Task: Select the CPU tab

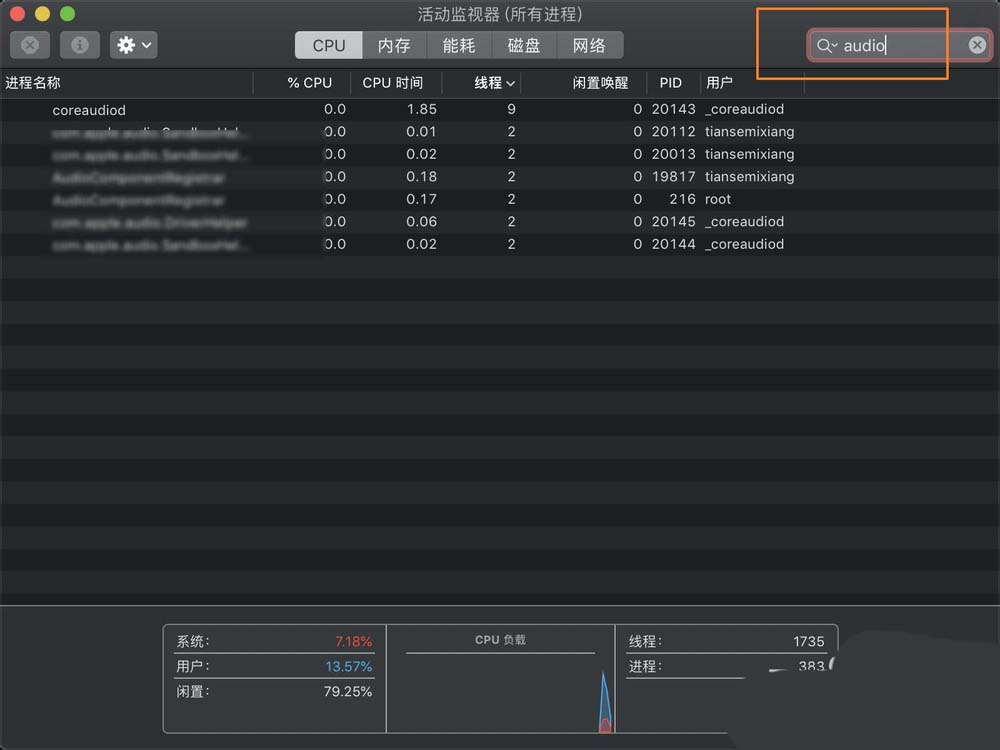Action: 328,44
